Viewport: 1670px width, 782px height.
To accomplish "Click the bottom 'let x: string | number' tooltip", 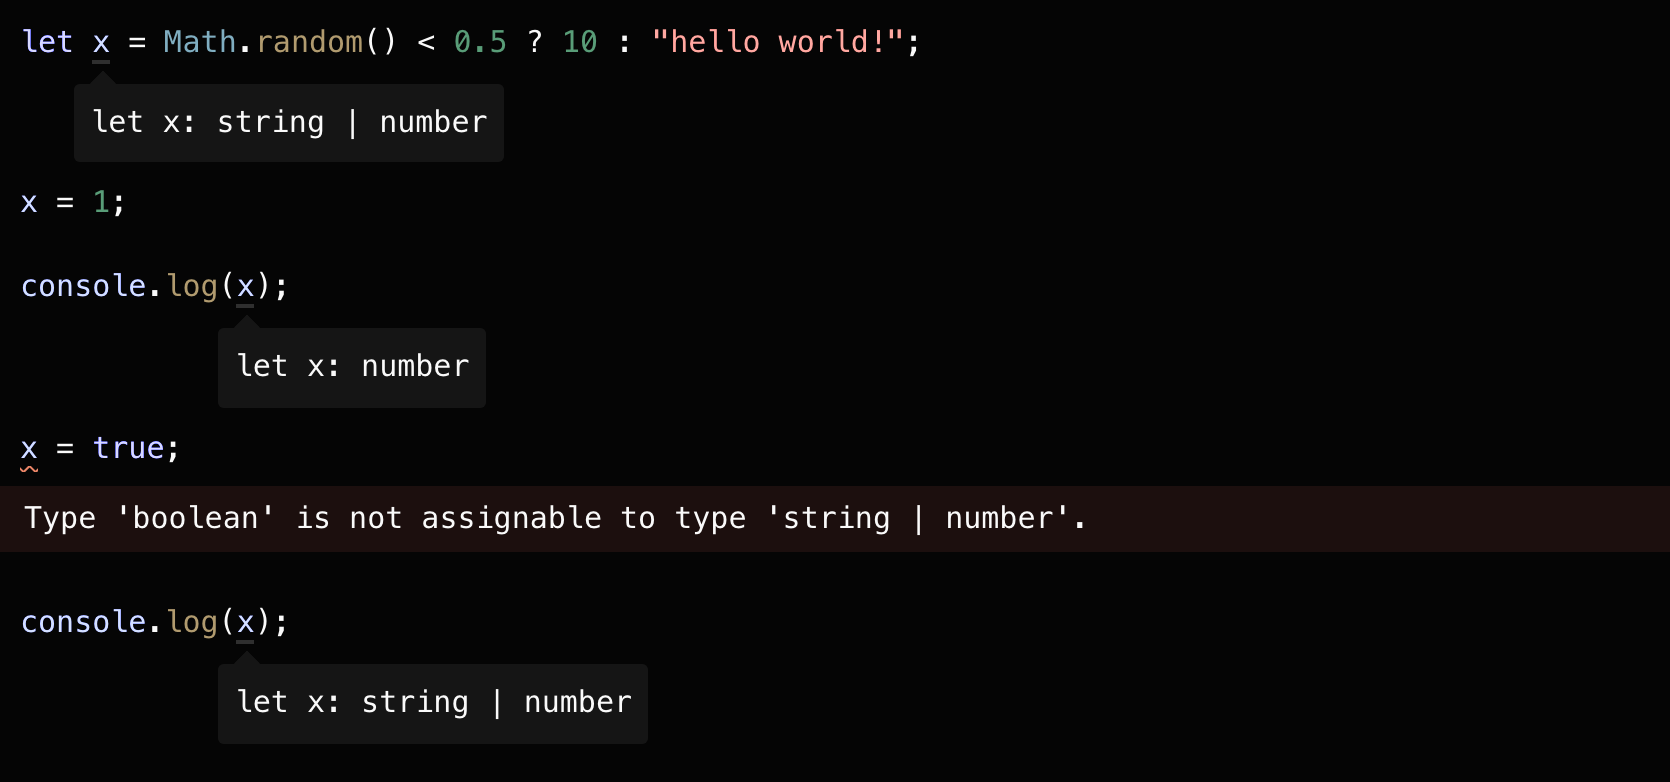I will (x=433, y=703).
